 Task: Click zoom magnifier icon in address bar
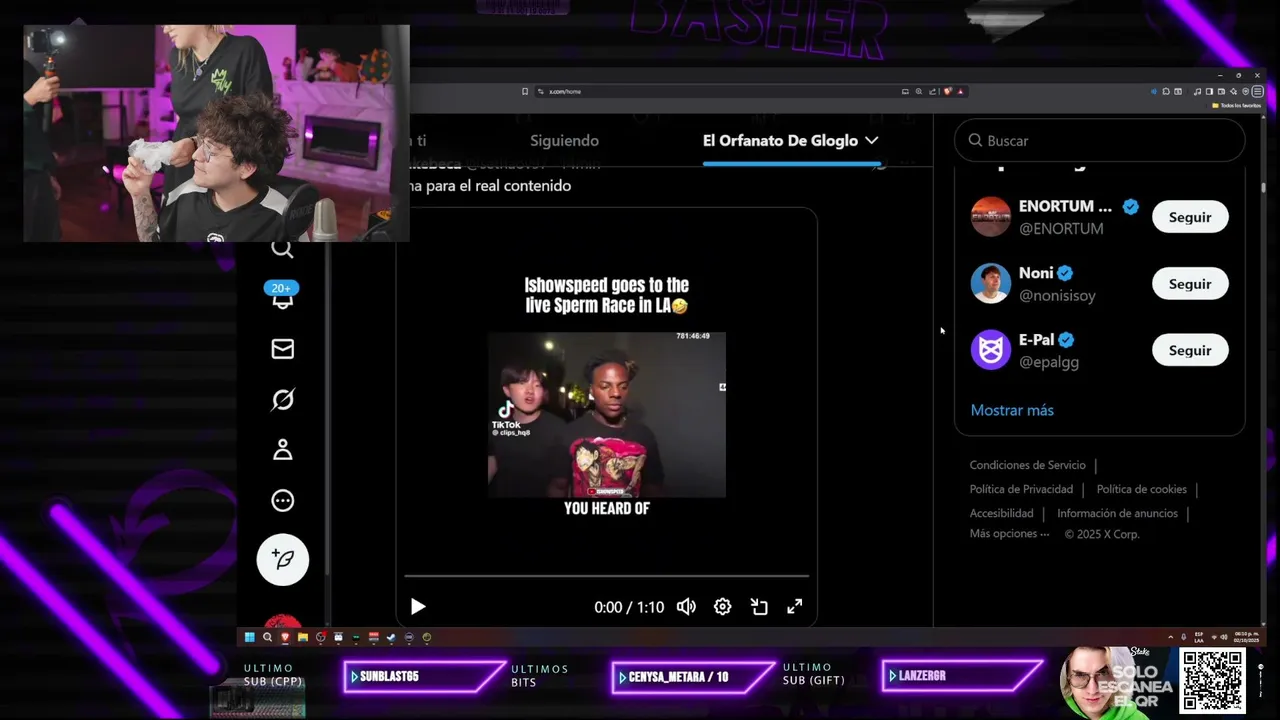(x=919, y=91)
